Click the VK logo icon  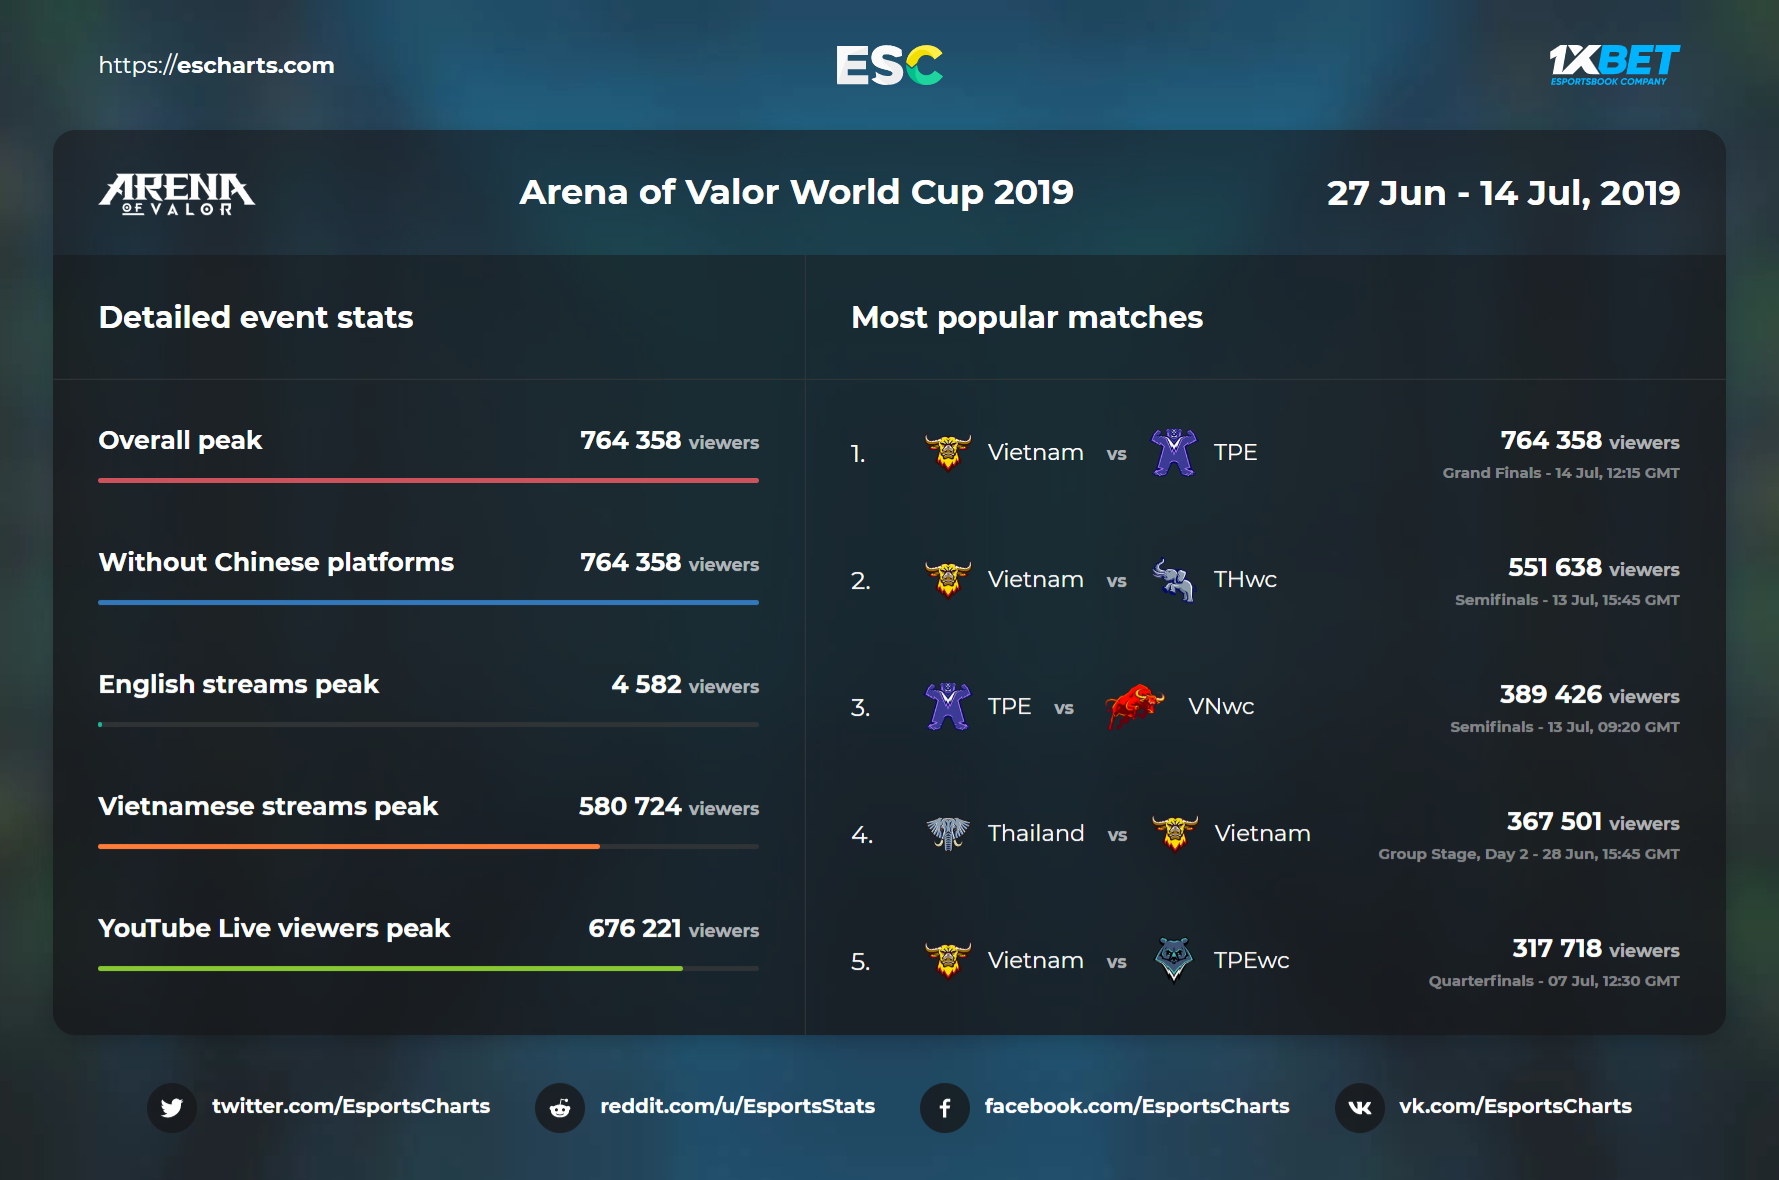(x=1360, y=1108)
